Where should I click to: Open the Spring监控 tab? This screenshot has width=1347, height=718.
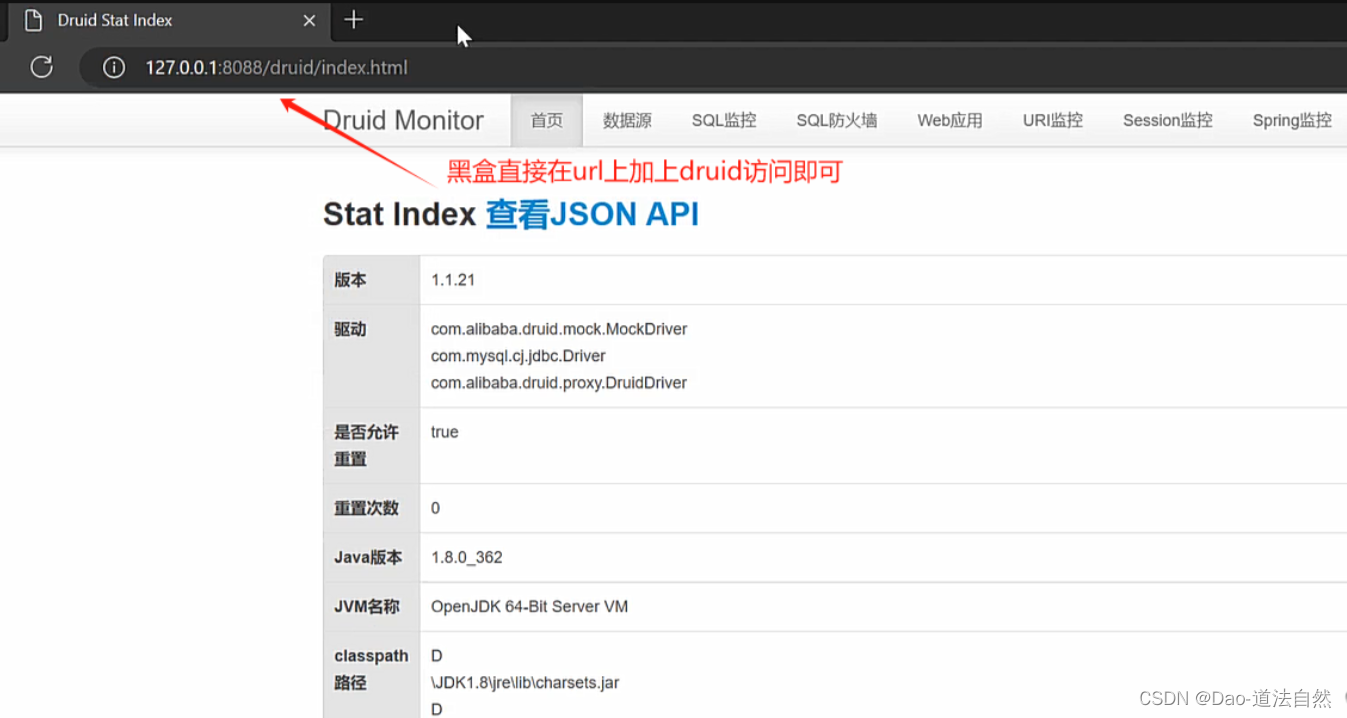point(1291,120)
